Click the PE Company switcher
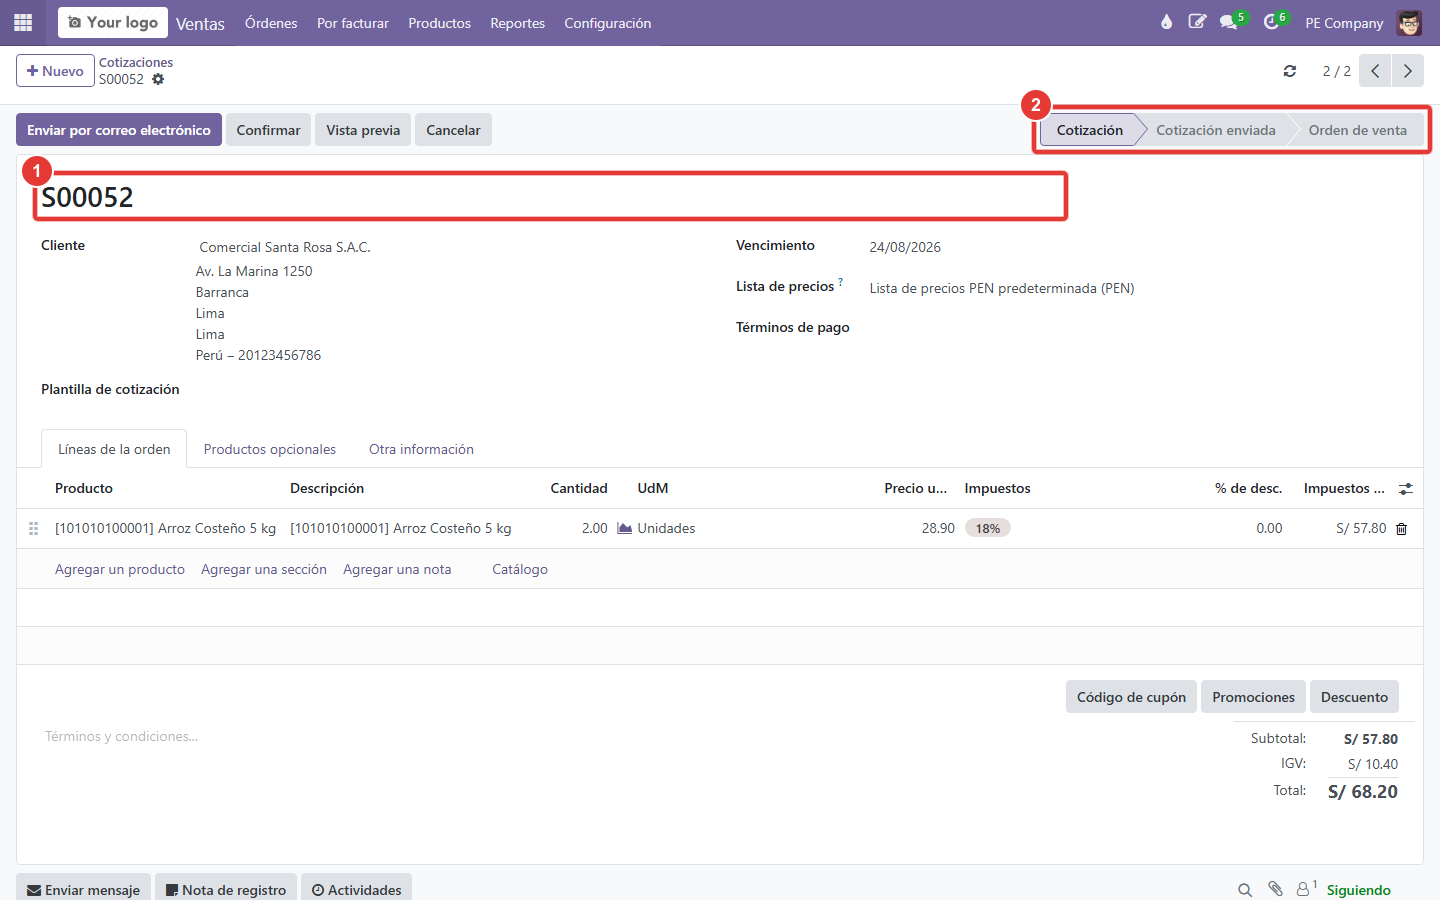Viewport: 1440px width, 900px height. pos(1344,23)
